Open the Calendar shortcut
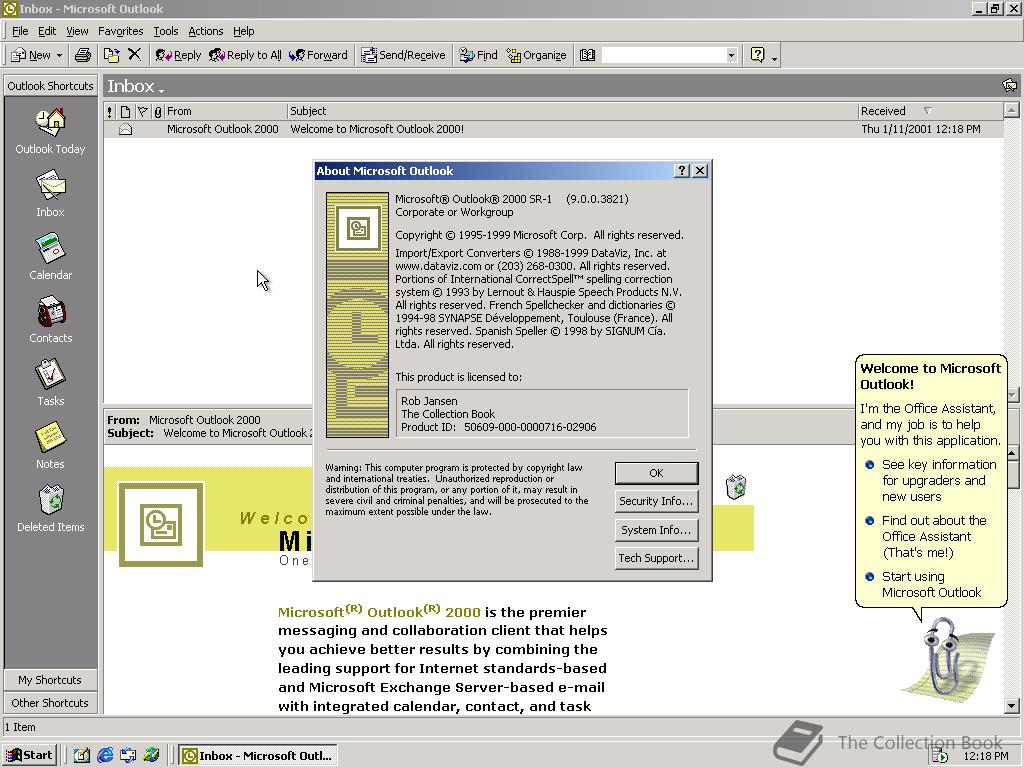The width and height of the screenshot is (1024, 768). (x=50, y=257)
